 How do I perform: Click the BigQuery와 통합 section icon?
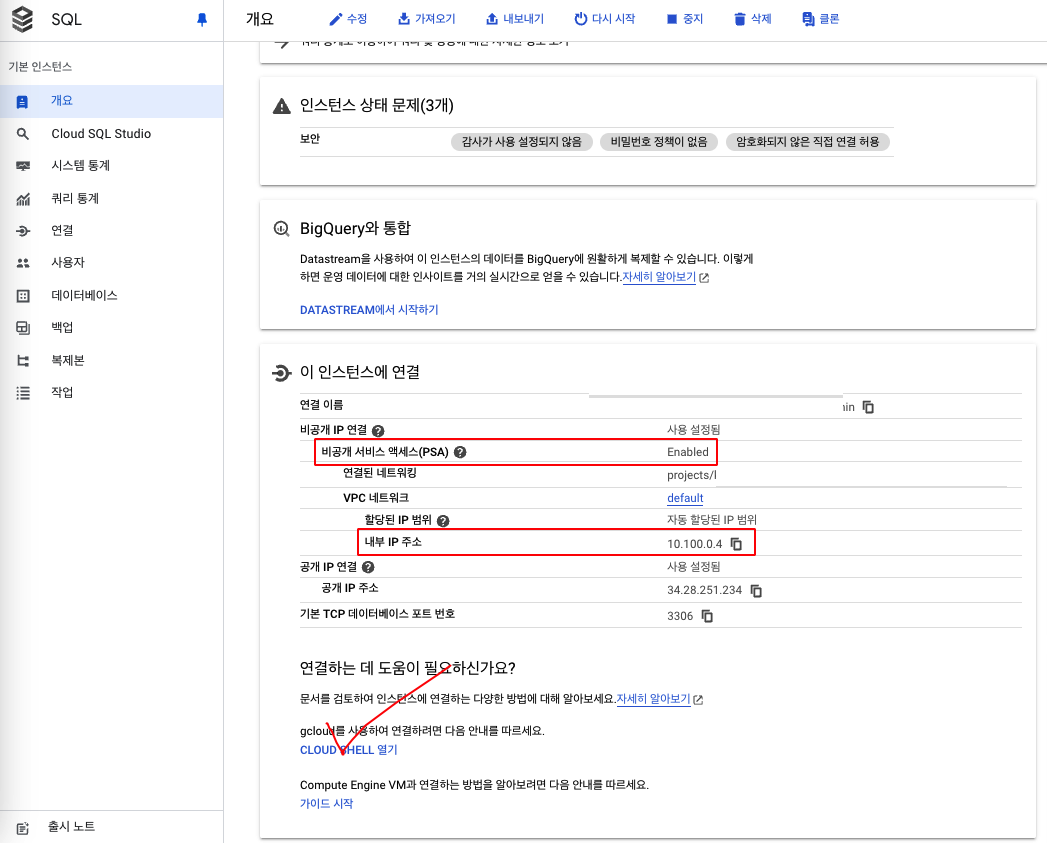click(282, 228)
